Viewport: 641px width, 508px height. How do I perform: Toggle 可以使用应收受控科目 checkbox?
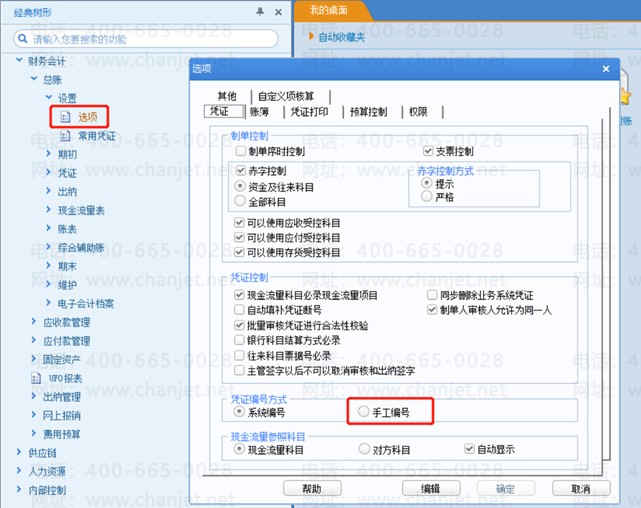pyautogui.click(x=239, y=223)
